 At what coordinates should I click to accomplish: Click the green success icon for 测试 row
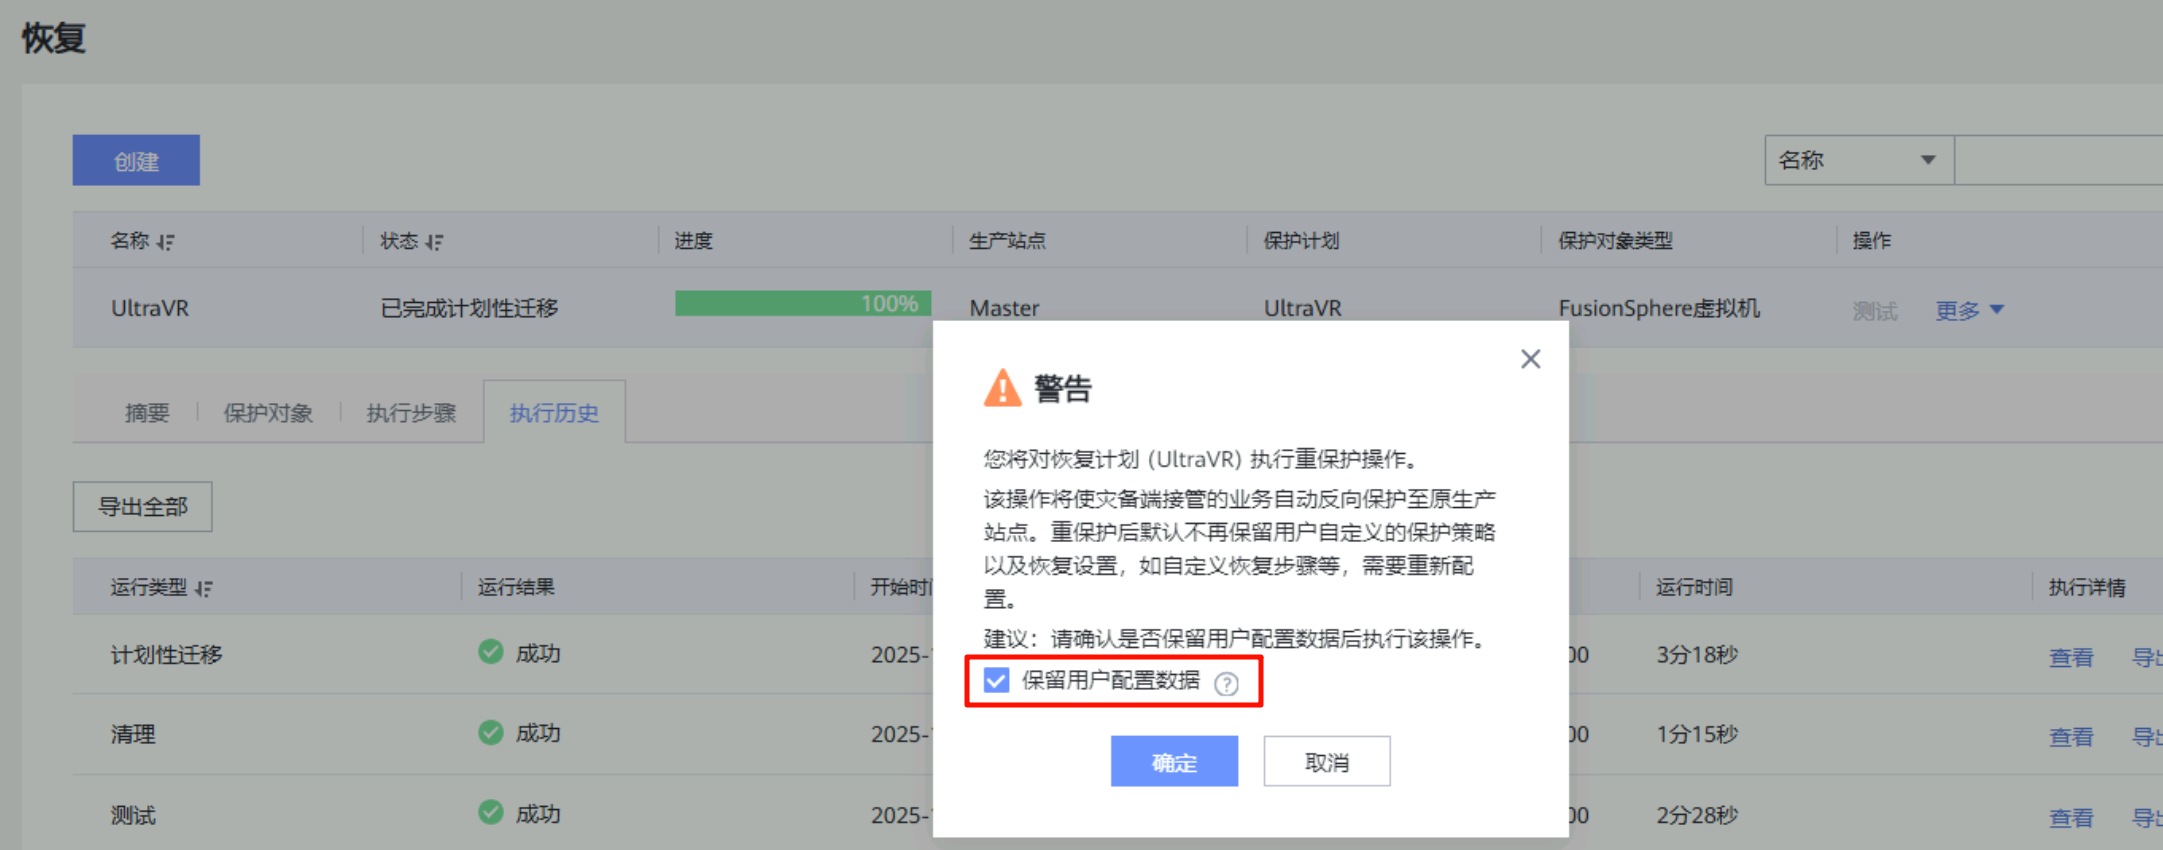[x=490, y=812]
